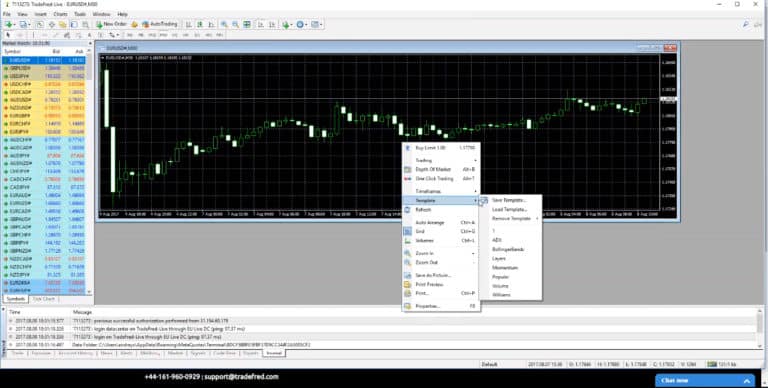Click the zoom in magnifier toolbar icon

point(224,24)
